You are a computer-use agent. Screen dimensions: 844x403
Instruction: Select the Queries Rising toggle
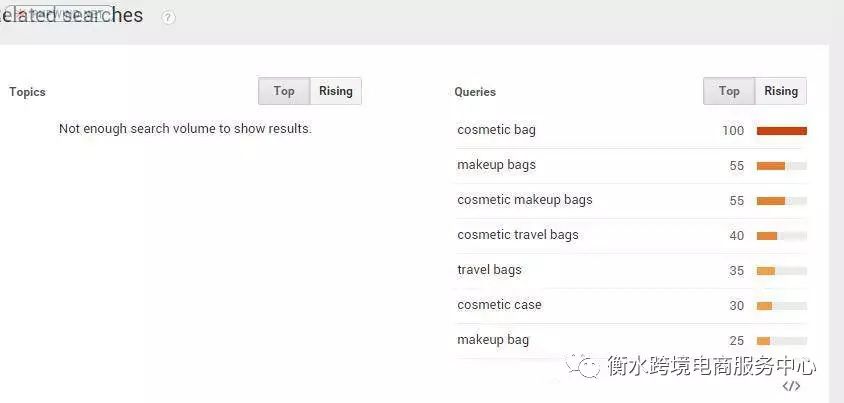[781, 91]
